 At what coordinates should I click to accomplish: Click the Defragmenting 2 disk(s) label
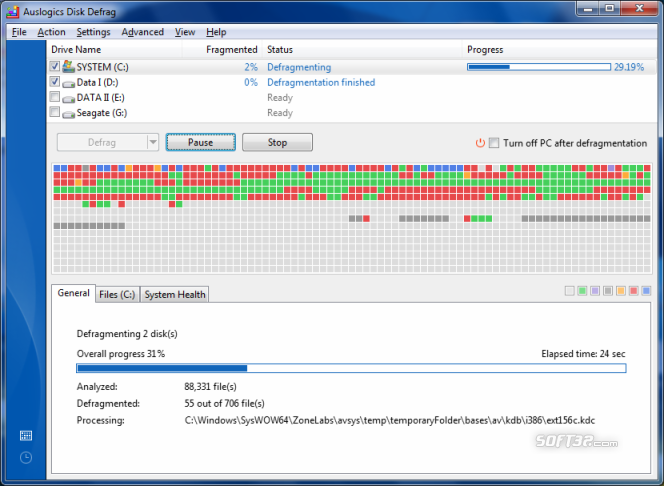127,334
